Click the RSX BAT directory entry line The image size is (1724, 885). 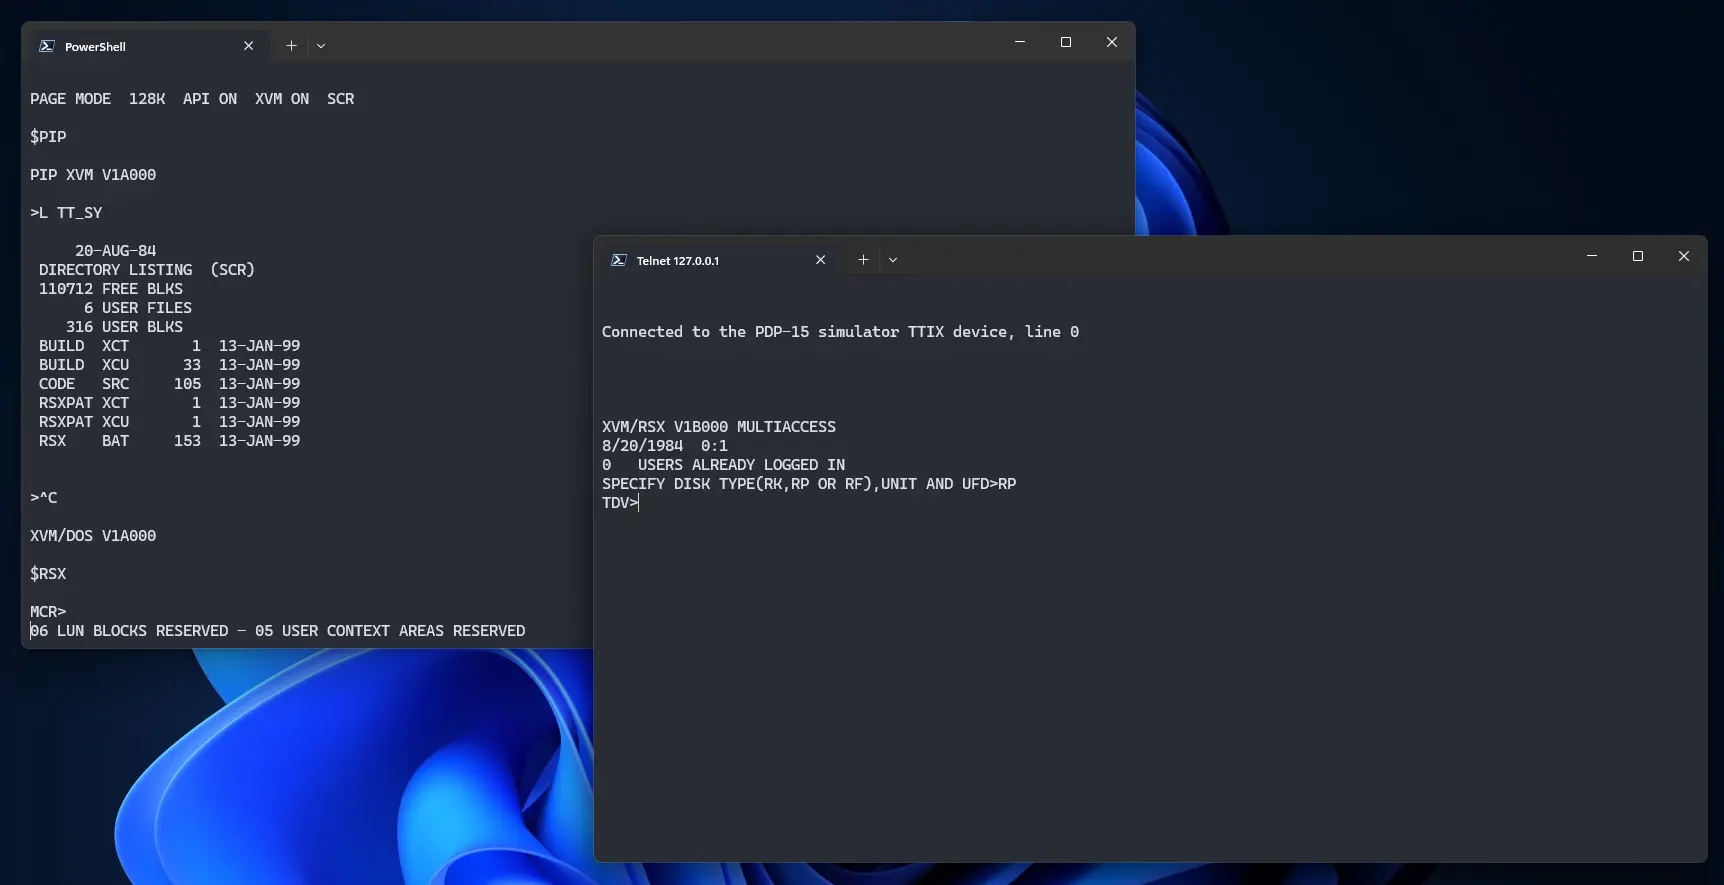point(169,441)
